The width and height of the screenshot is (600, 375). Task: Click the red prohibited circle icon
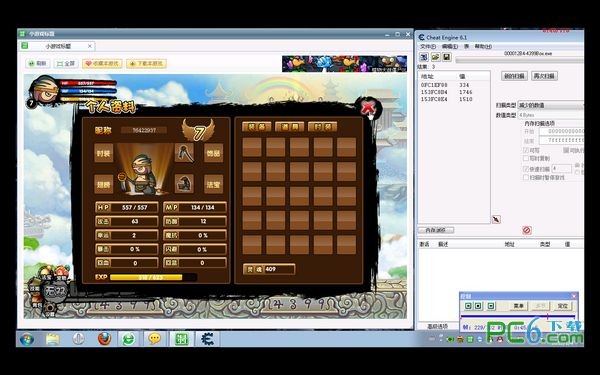(x=527, y=230)
